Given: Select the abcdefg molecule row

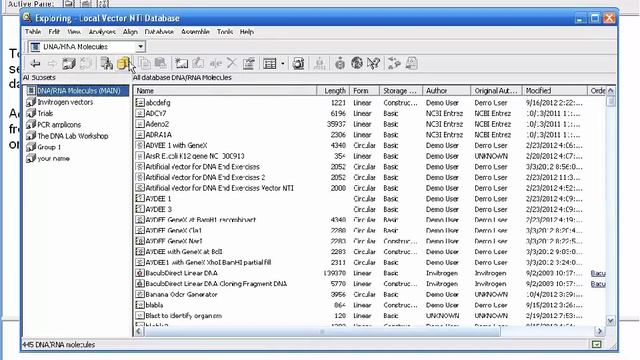Looking at the screenshot, I should (x=369, y=102).
